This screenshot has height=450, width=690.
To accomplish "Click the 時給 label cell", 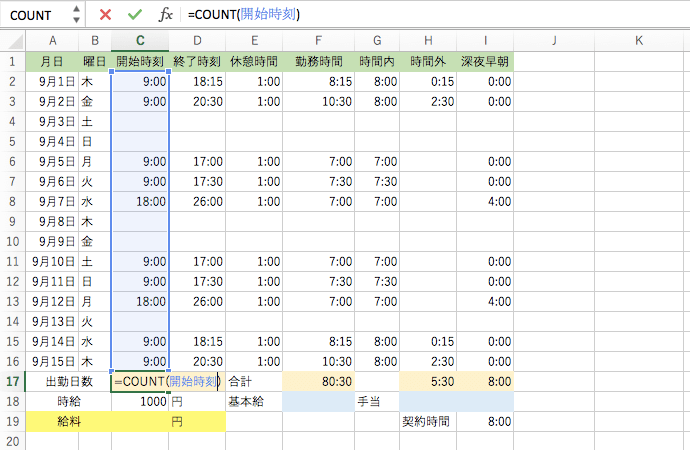I will coord(69,401).
